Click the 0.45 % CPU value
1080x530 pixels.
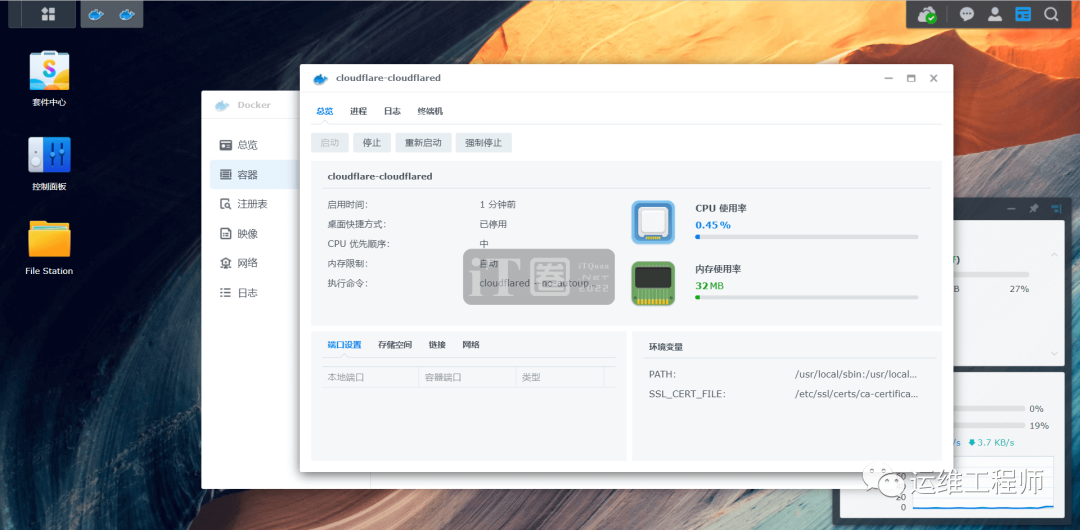point(713,225)
